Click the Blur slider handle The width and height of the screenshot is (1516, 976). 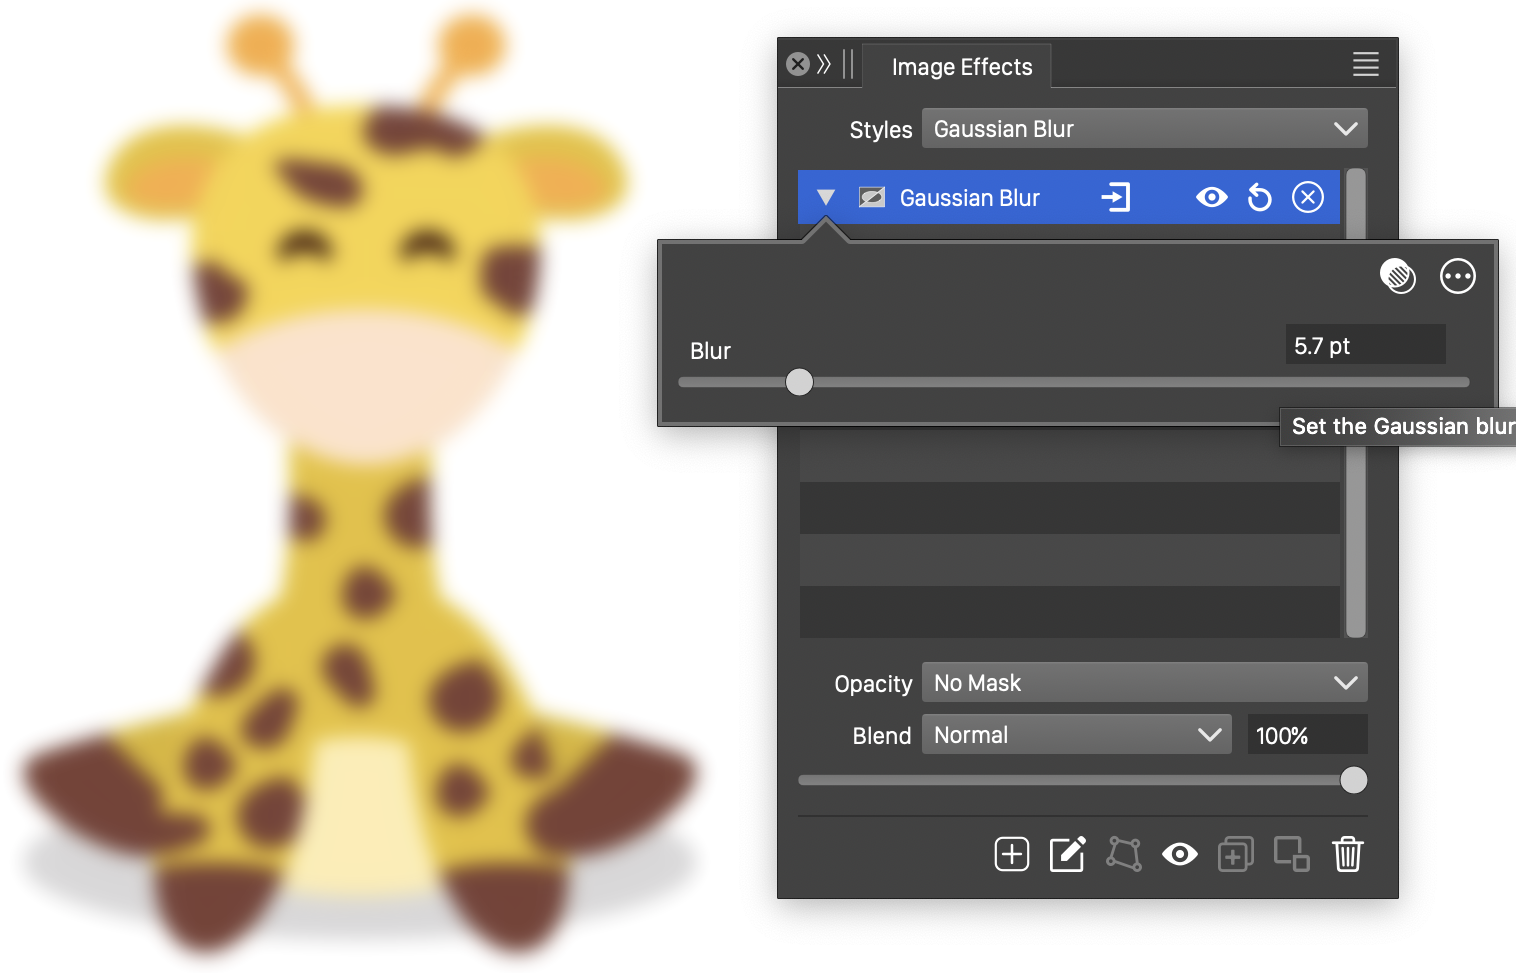(799, 382)
